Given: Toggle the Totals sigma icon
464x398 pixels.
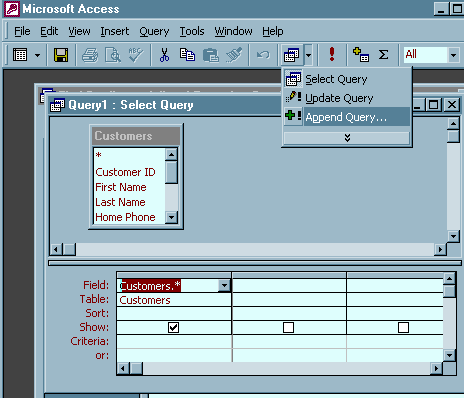Looking at the screenshot, I should pyautogui.click(x=383, y=54).
